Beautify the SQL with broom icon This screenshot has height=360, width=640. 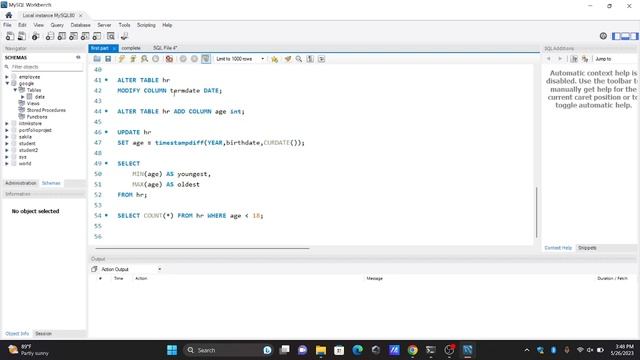[x=288, y=59]
